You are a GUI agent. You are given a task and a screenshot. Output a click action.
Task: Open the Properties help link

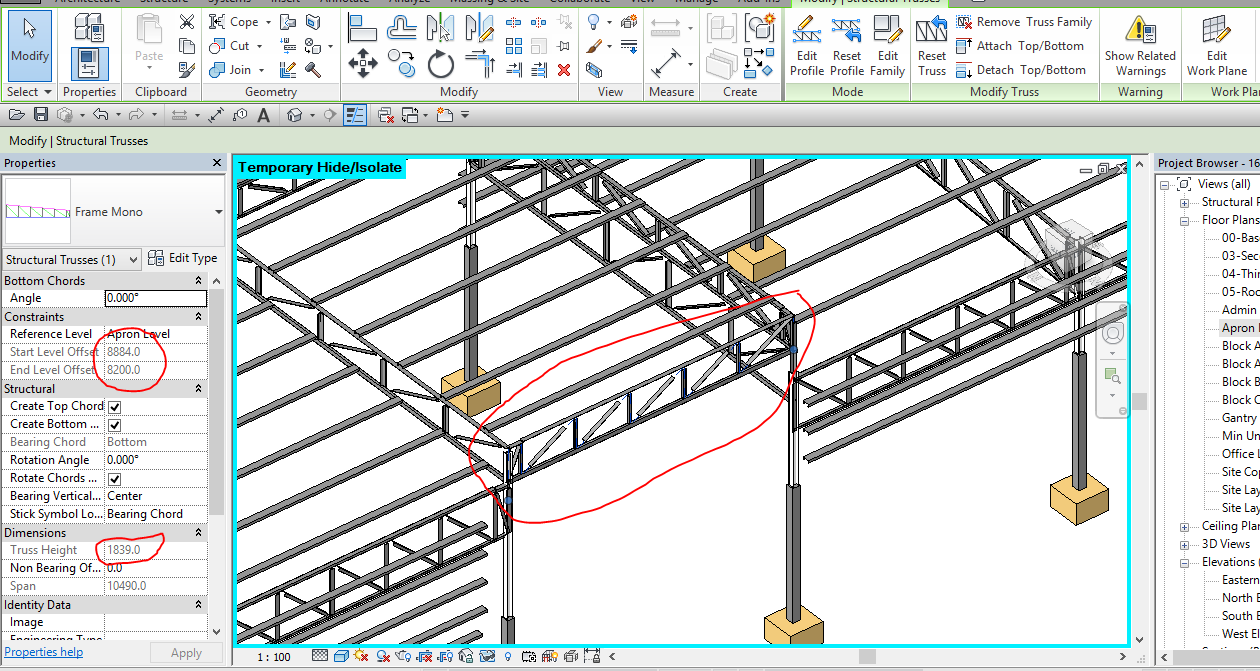point(44,652)
